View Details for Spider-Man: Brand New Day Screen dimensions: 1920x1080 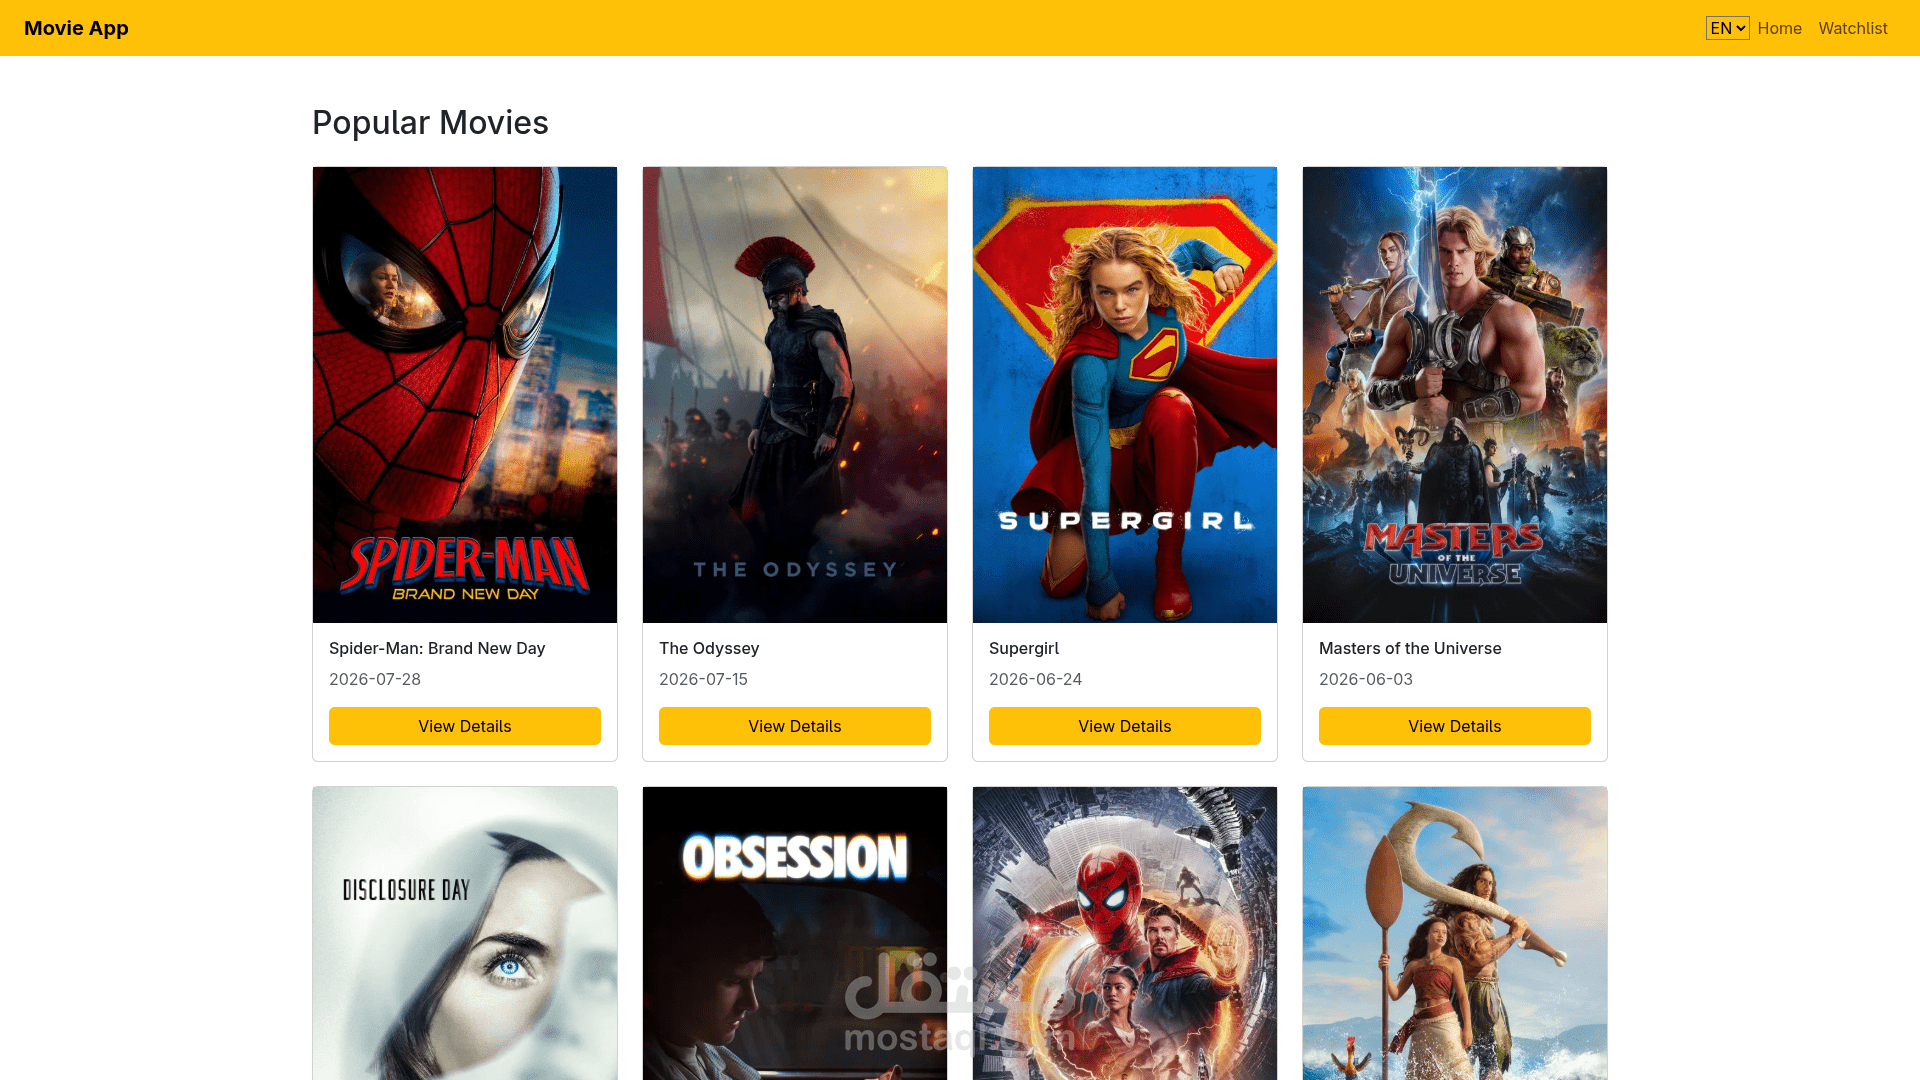pyautogui.click(x=465, y=726)
